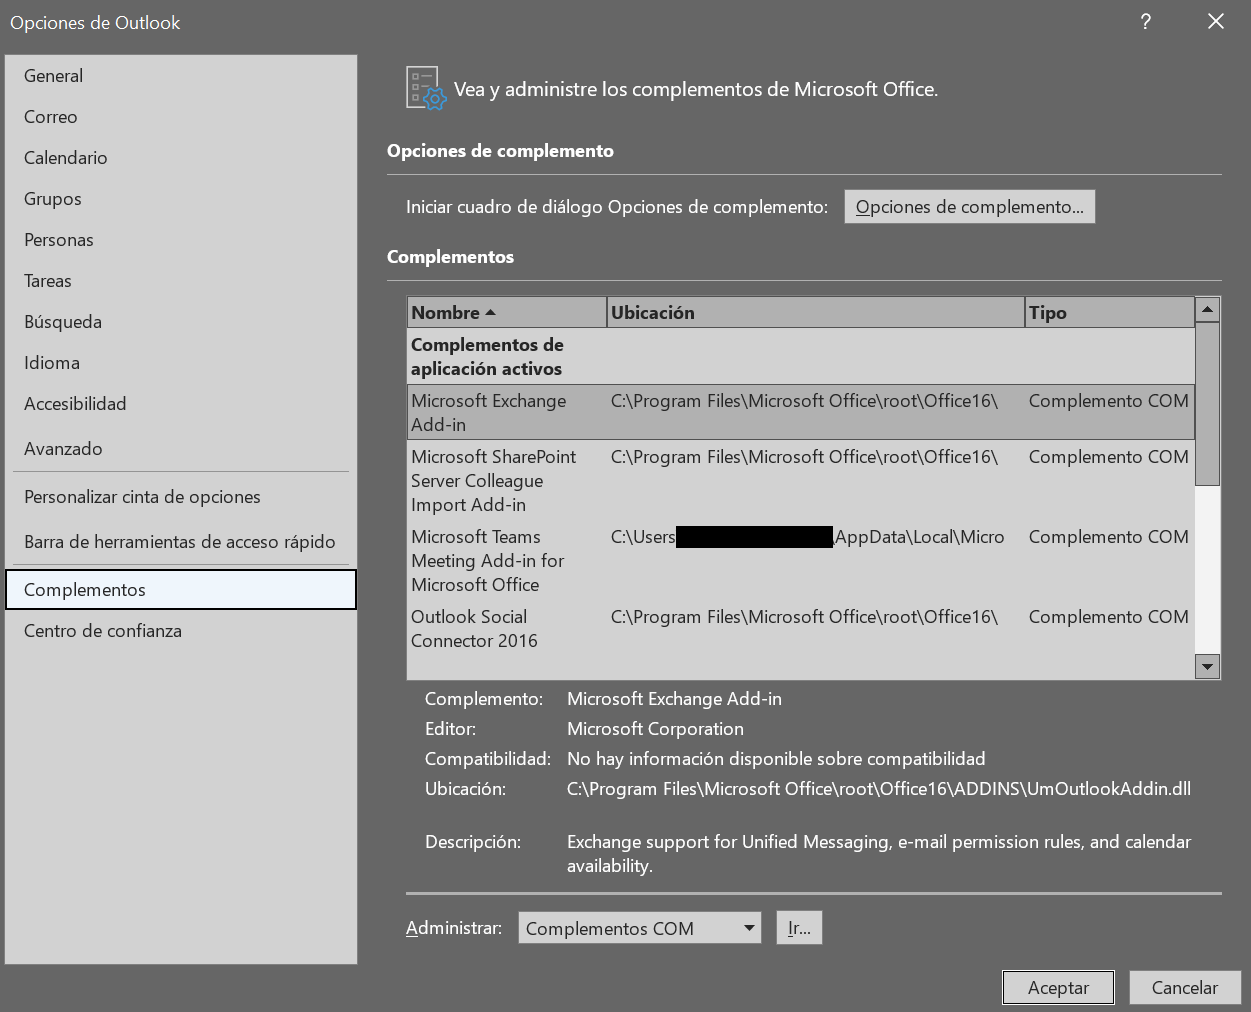
Task: Select the Calendario category
Action: point(181,158)
